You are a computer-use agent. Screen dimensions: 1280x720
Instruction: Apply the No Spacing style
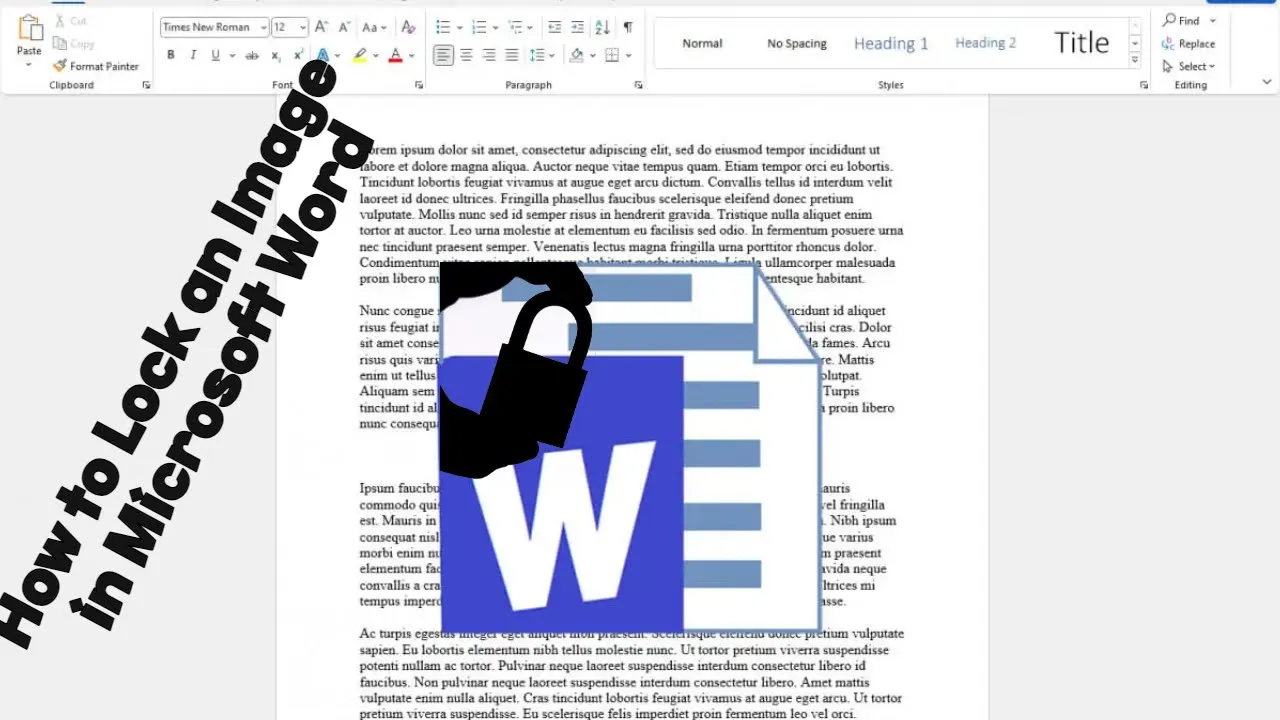(797, 43)
